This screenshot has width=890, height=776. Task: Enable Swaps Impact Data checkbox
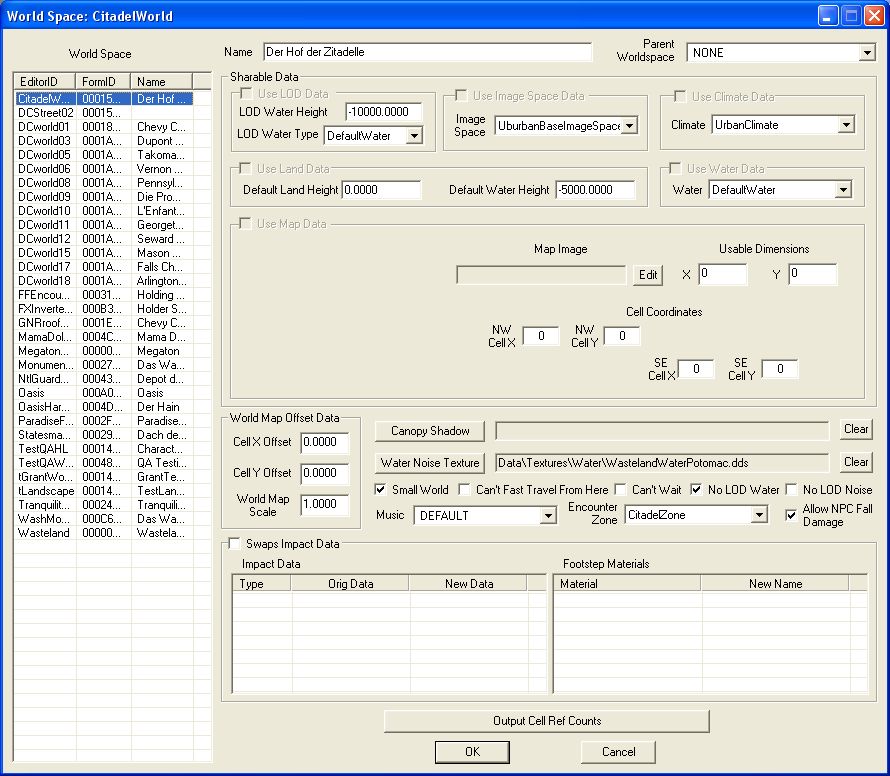click(234, 543)
